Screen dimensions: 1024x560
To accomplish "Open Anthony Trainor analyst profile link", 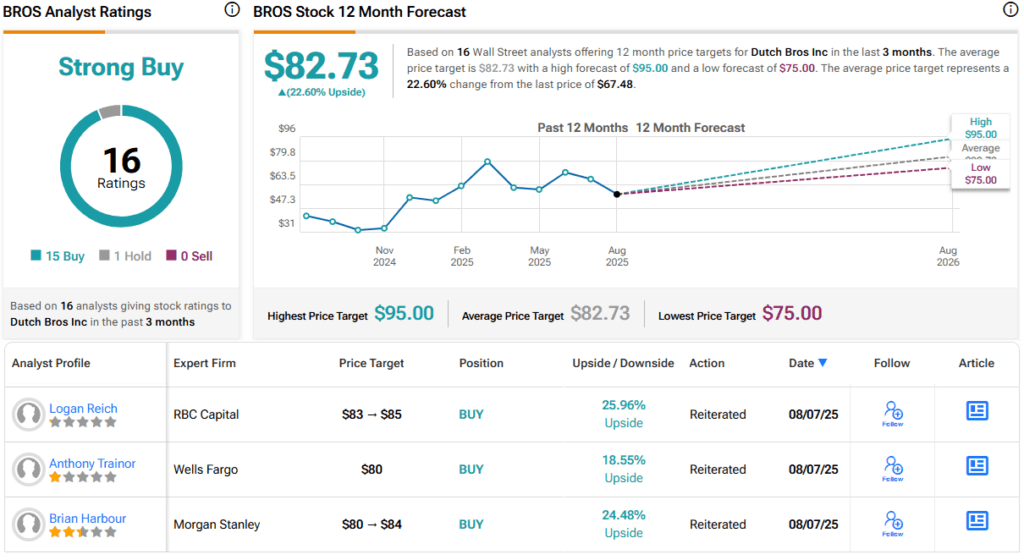I will pyautogui.click(x=92, y=463).
